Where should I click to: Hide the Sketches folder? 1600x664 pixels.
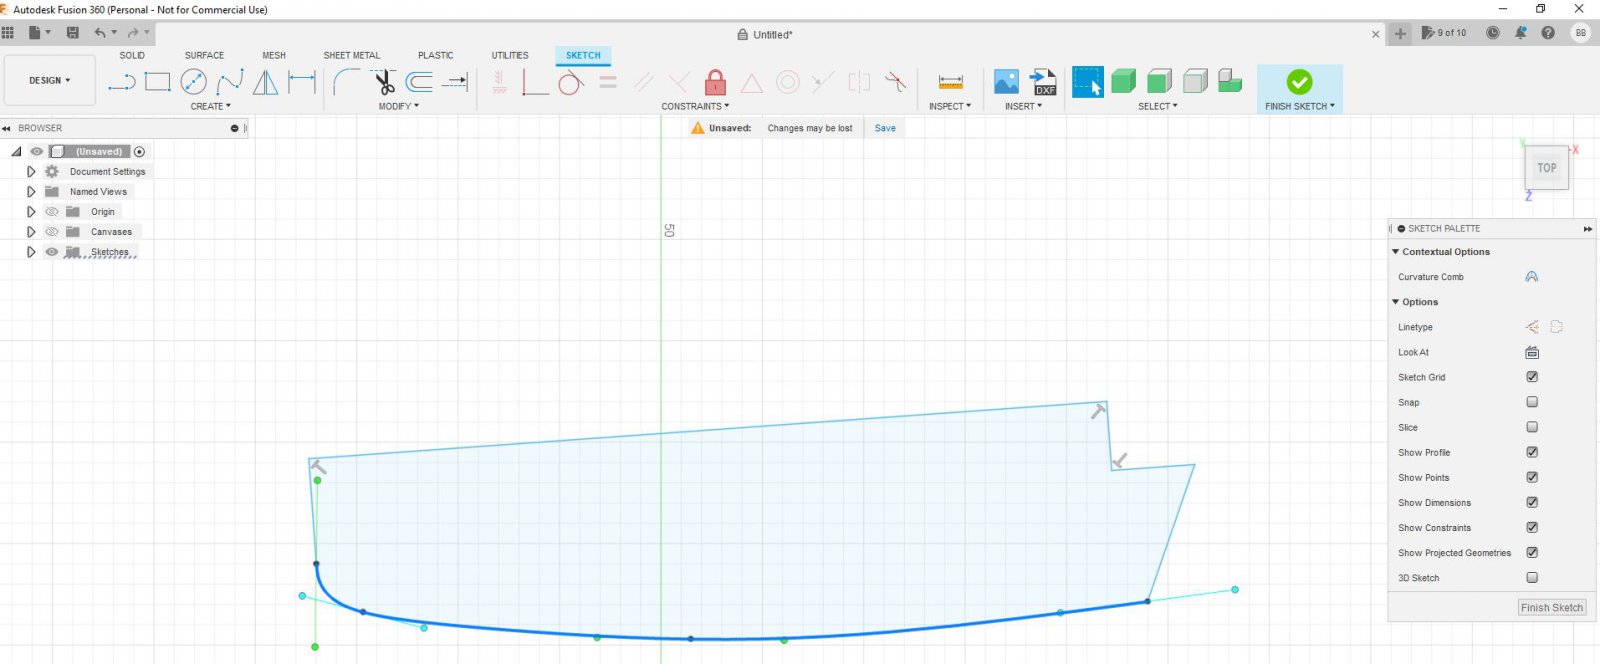pos(52,252)
